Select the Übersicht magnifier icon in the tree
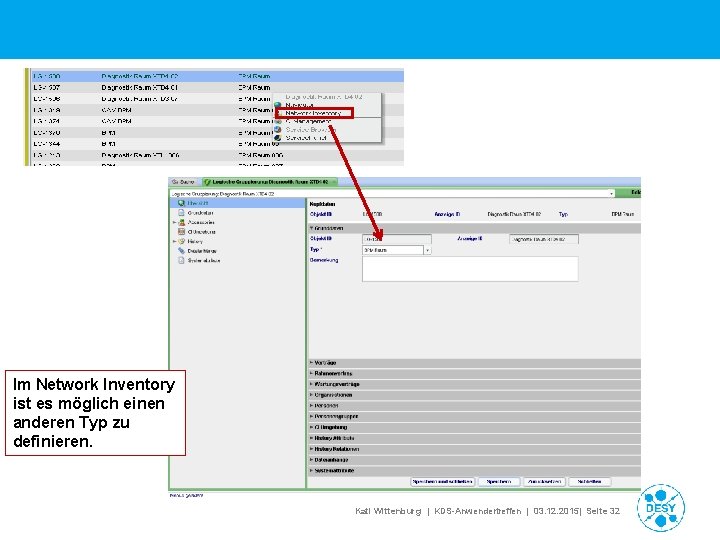The height and width of the screenshot is (540, 720). click(181, 203)
